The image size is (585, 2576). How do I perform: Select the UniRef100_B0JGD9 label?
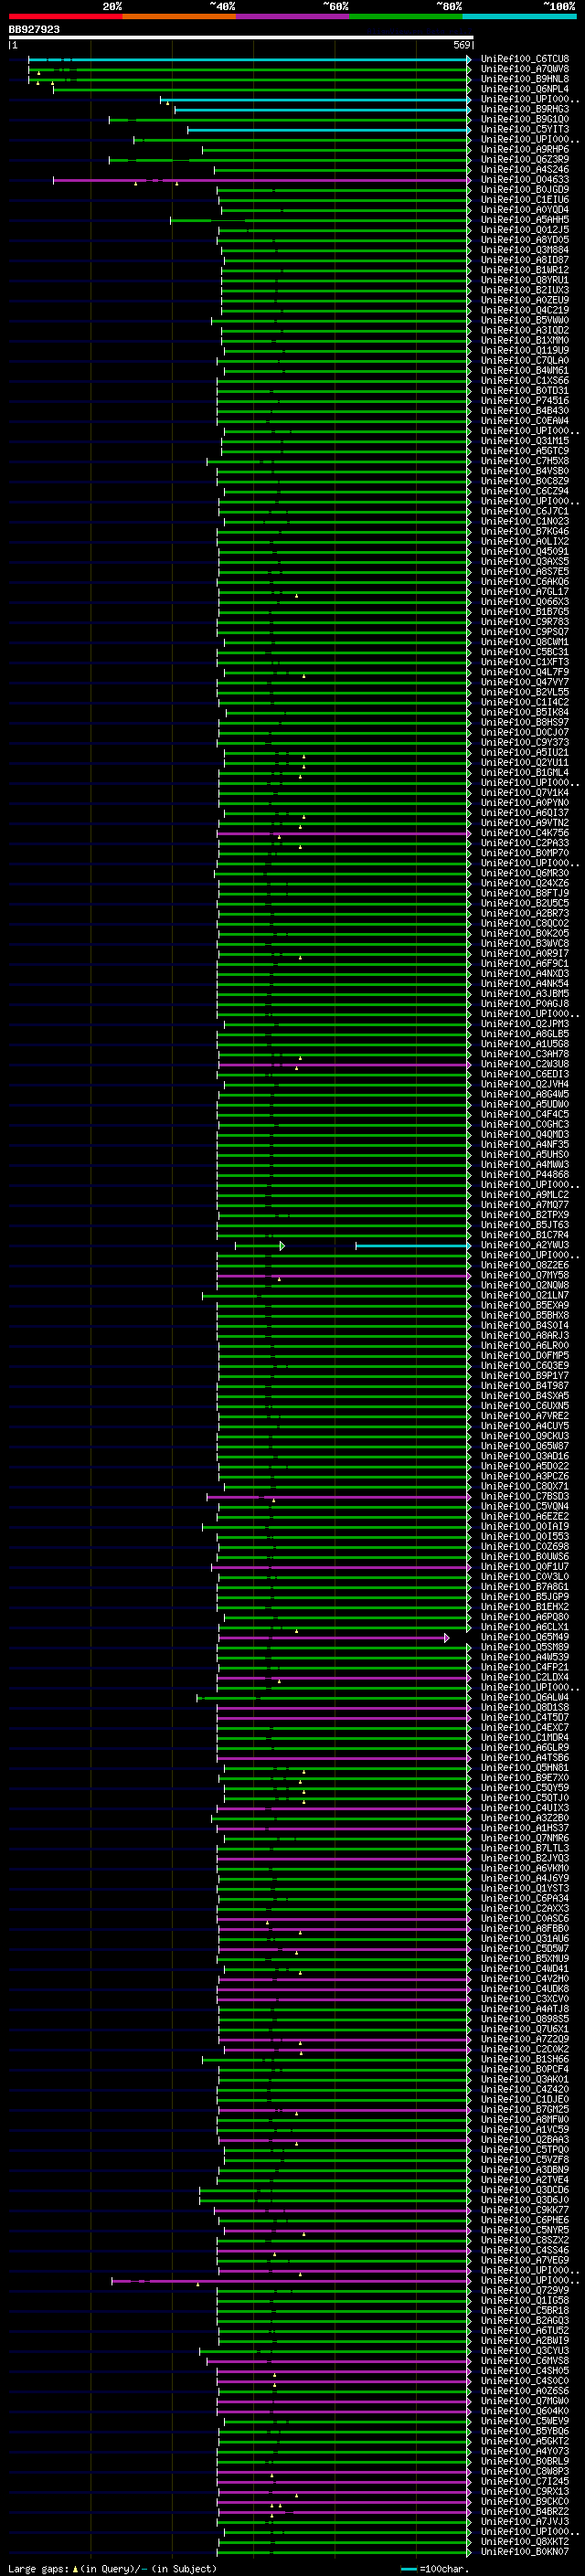coord(525,190)
